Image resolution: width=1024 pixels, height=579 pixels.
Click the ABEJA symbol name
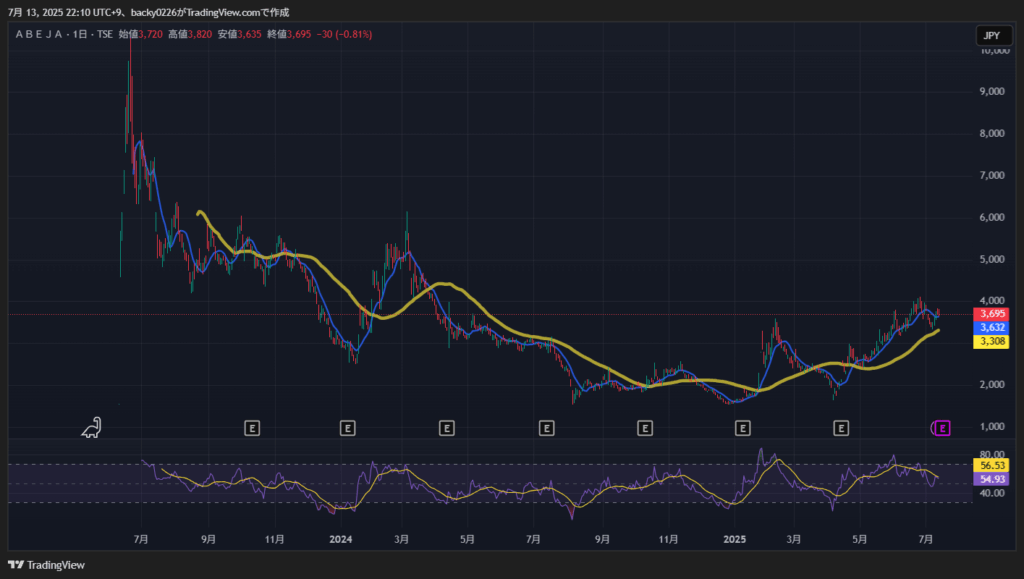(39, 34)
